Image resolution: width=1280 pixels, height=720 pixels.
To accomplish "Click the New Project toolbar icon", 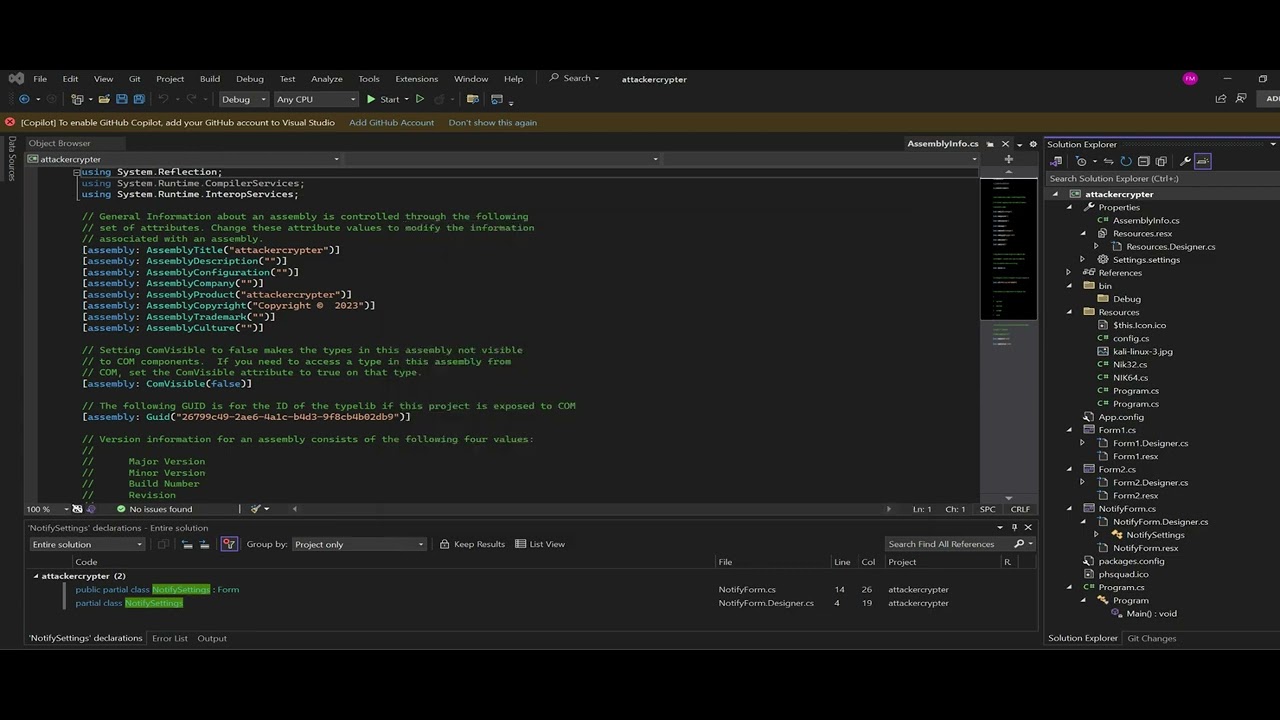I will (x=77, y=99).
